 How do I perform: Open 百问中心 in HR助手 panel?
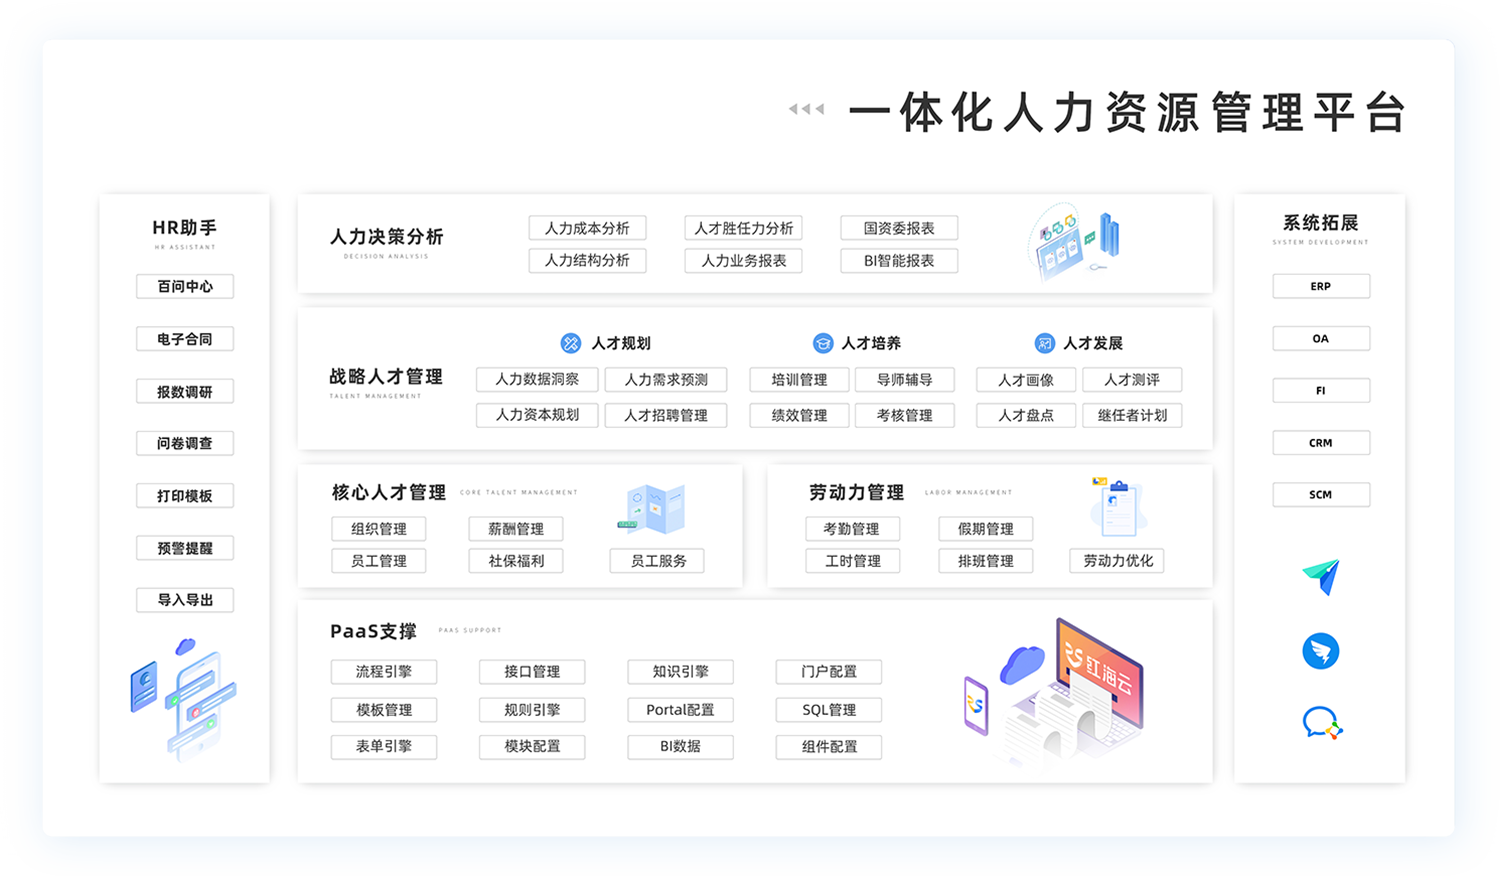coord(185,287)
